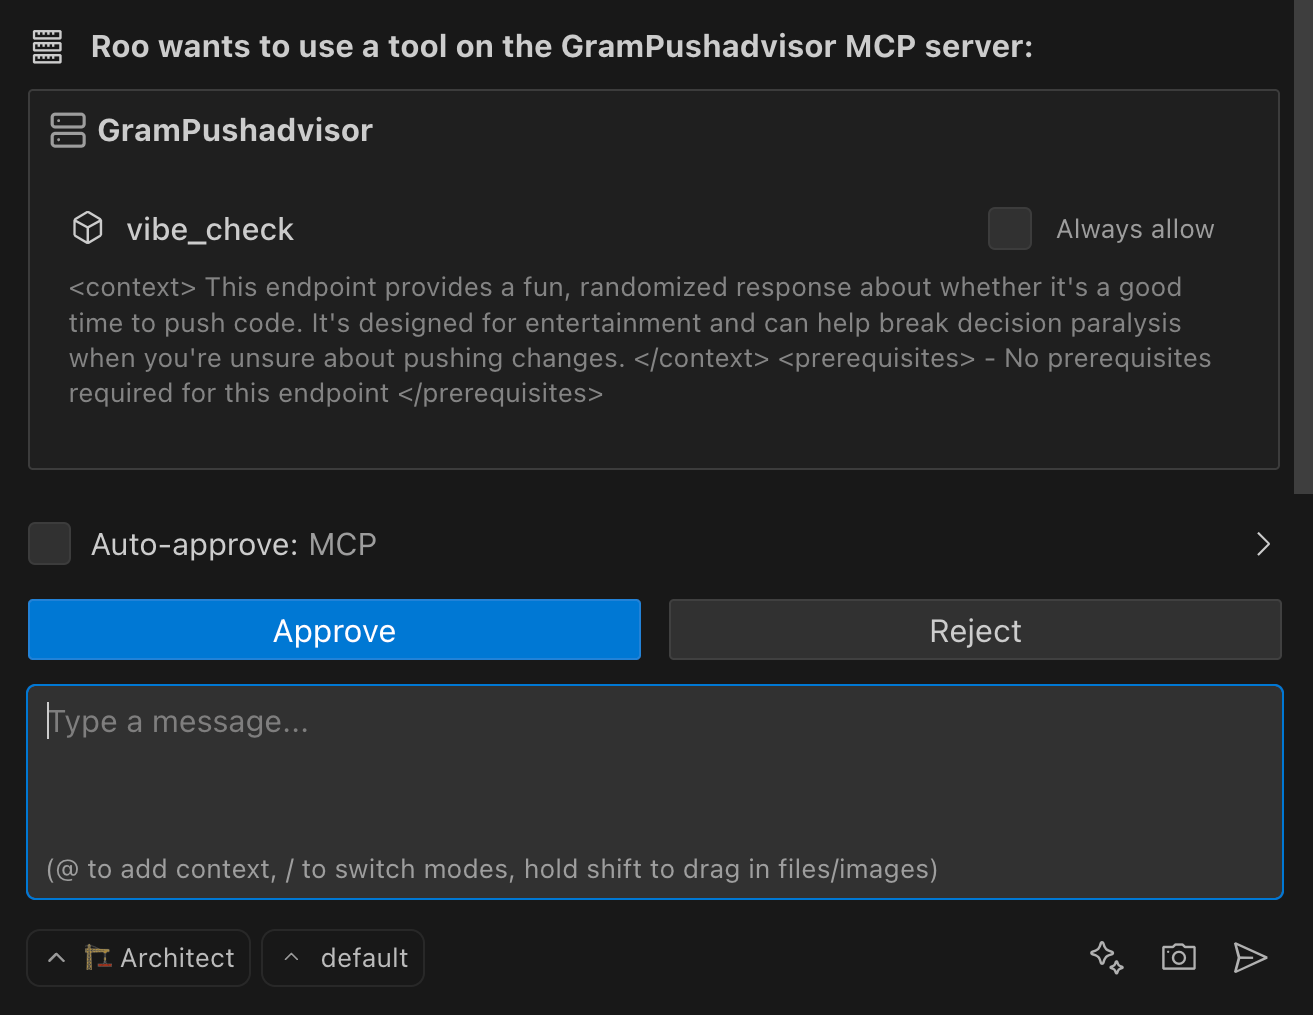Screen dimensions: 1313x1015
Task: Click the vertical scrollbar of the chat panel
Action: [1303, 247]
